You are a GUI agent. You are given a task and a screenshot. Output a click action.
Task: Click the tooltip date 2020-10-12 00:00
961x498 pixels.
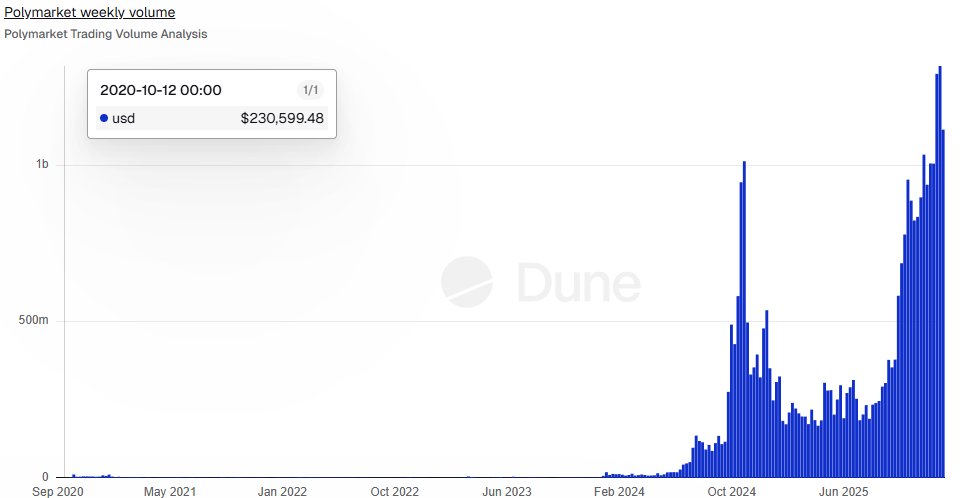tap(161, 90)
